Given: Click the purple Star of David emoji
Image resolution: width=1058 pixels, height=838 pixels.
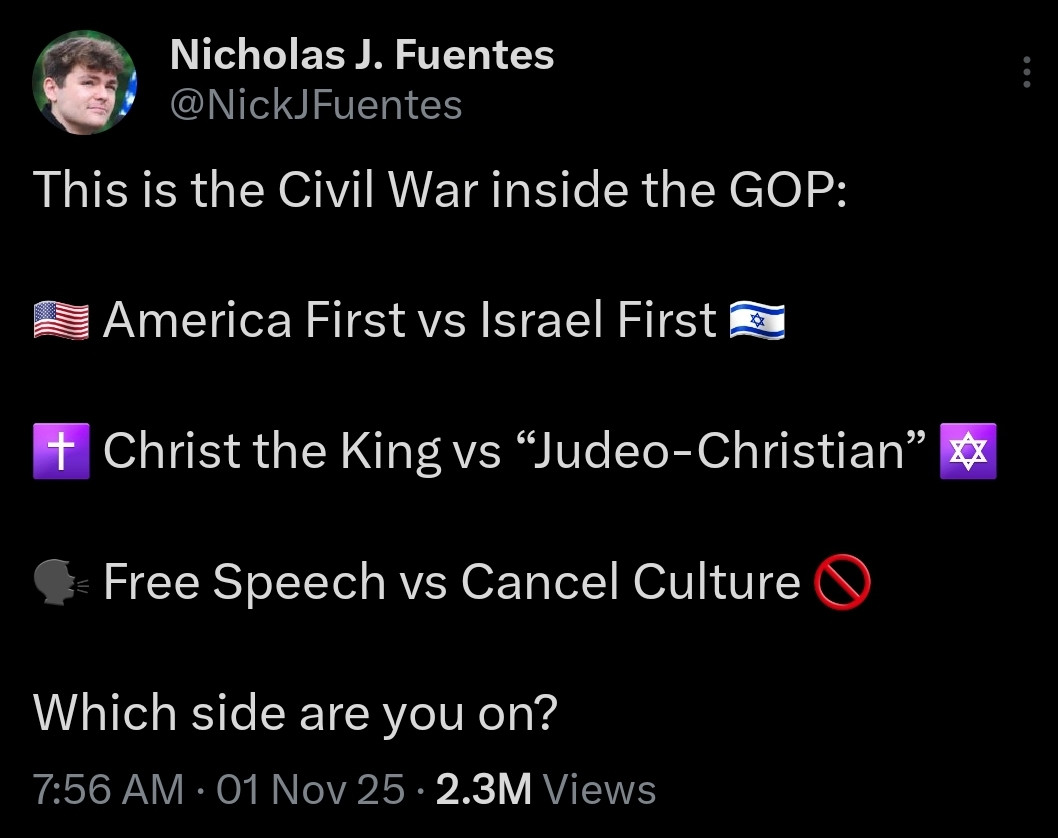Looking at the screenshot, I should (969, 451).
